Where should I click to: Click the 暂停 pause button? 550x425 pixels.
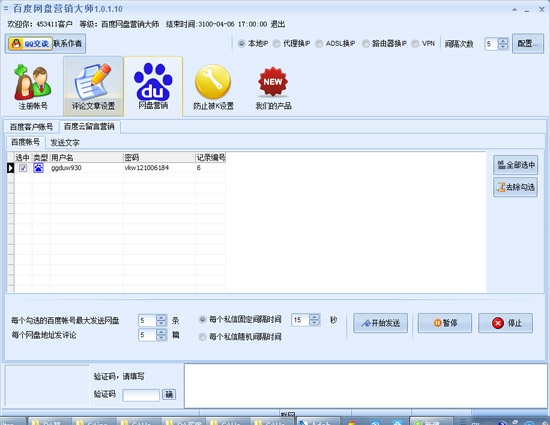click(444, 323)
